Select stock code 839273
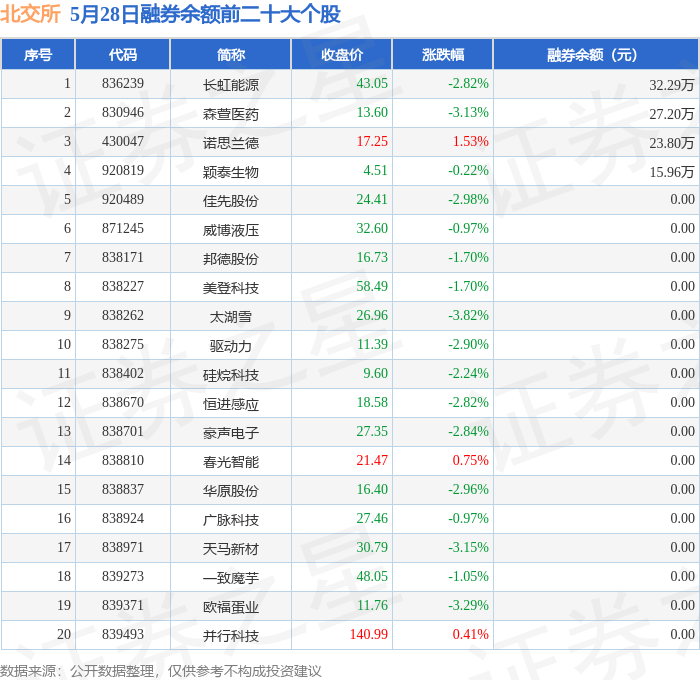This screenshot has width=700, height=680. [x=123, y=576]
